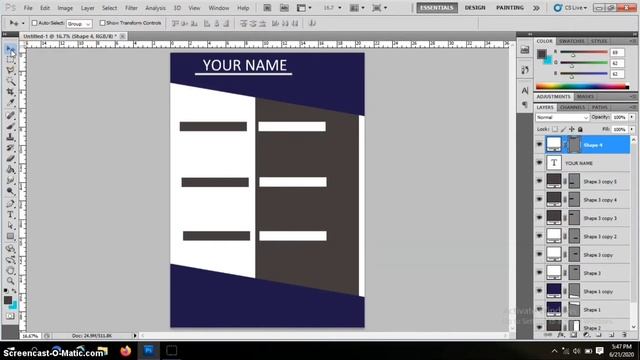The image size is (640, 360).
Task: Click add layer style fx button
Action: 560,335
